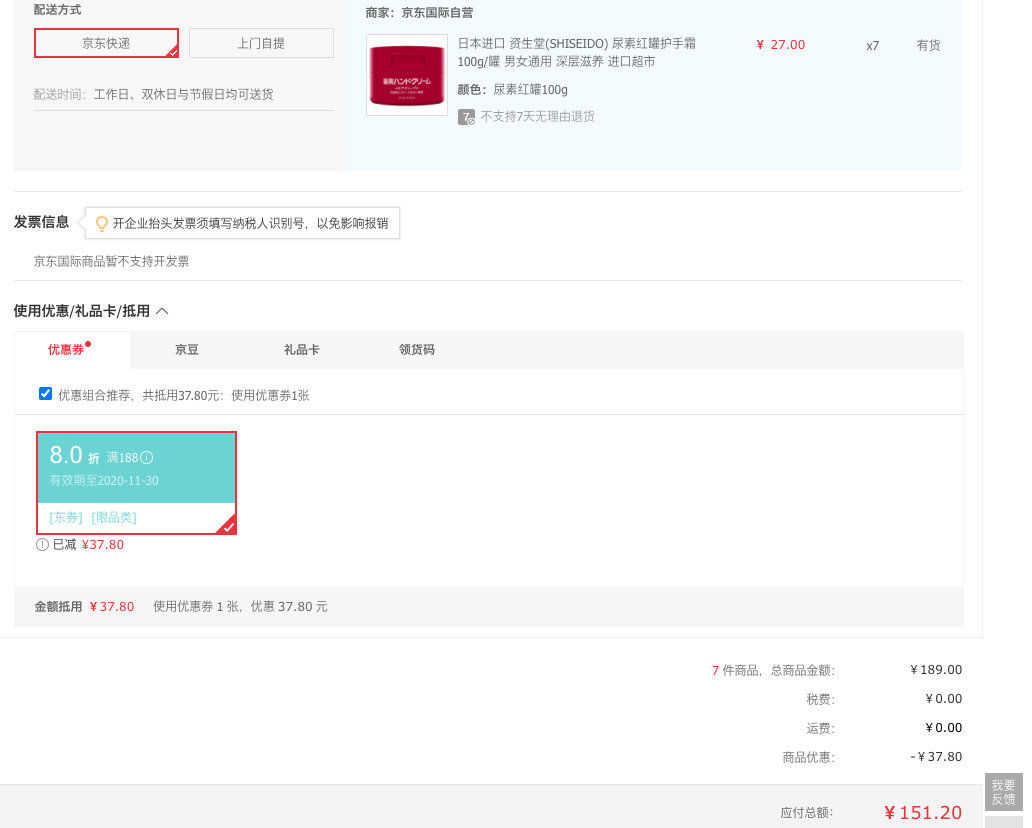Open the 资生堂 尿素红罐护手霜 product link
1032x828 pixels.
[x=577, y=53]
